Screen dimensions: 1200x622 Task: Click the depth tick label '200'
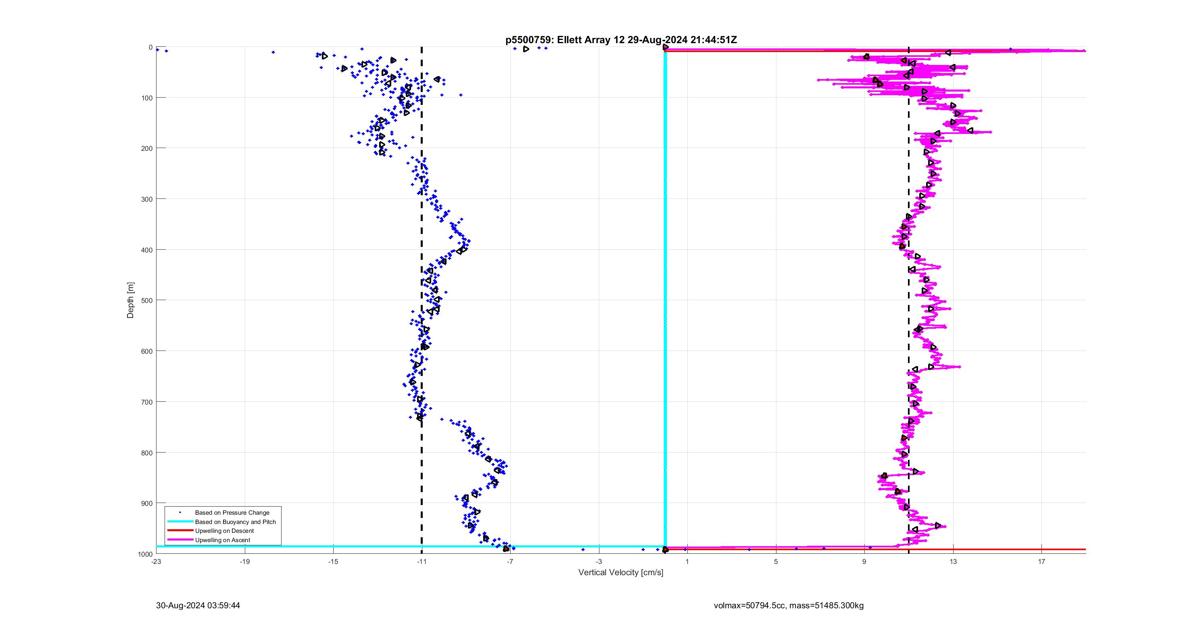[x=145, y=148]
